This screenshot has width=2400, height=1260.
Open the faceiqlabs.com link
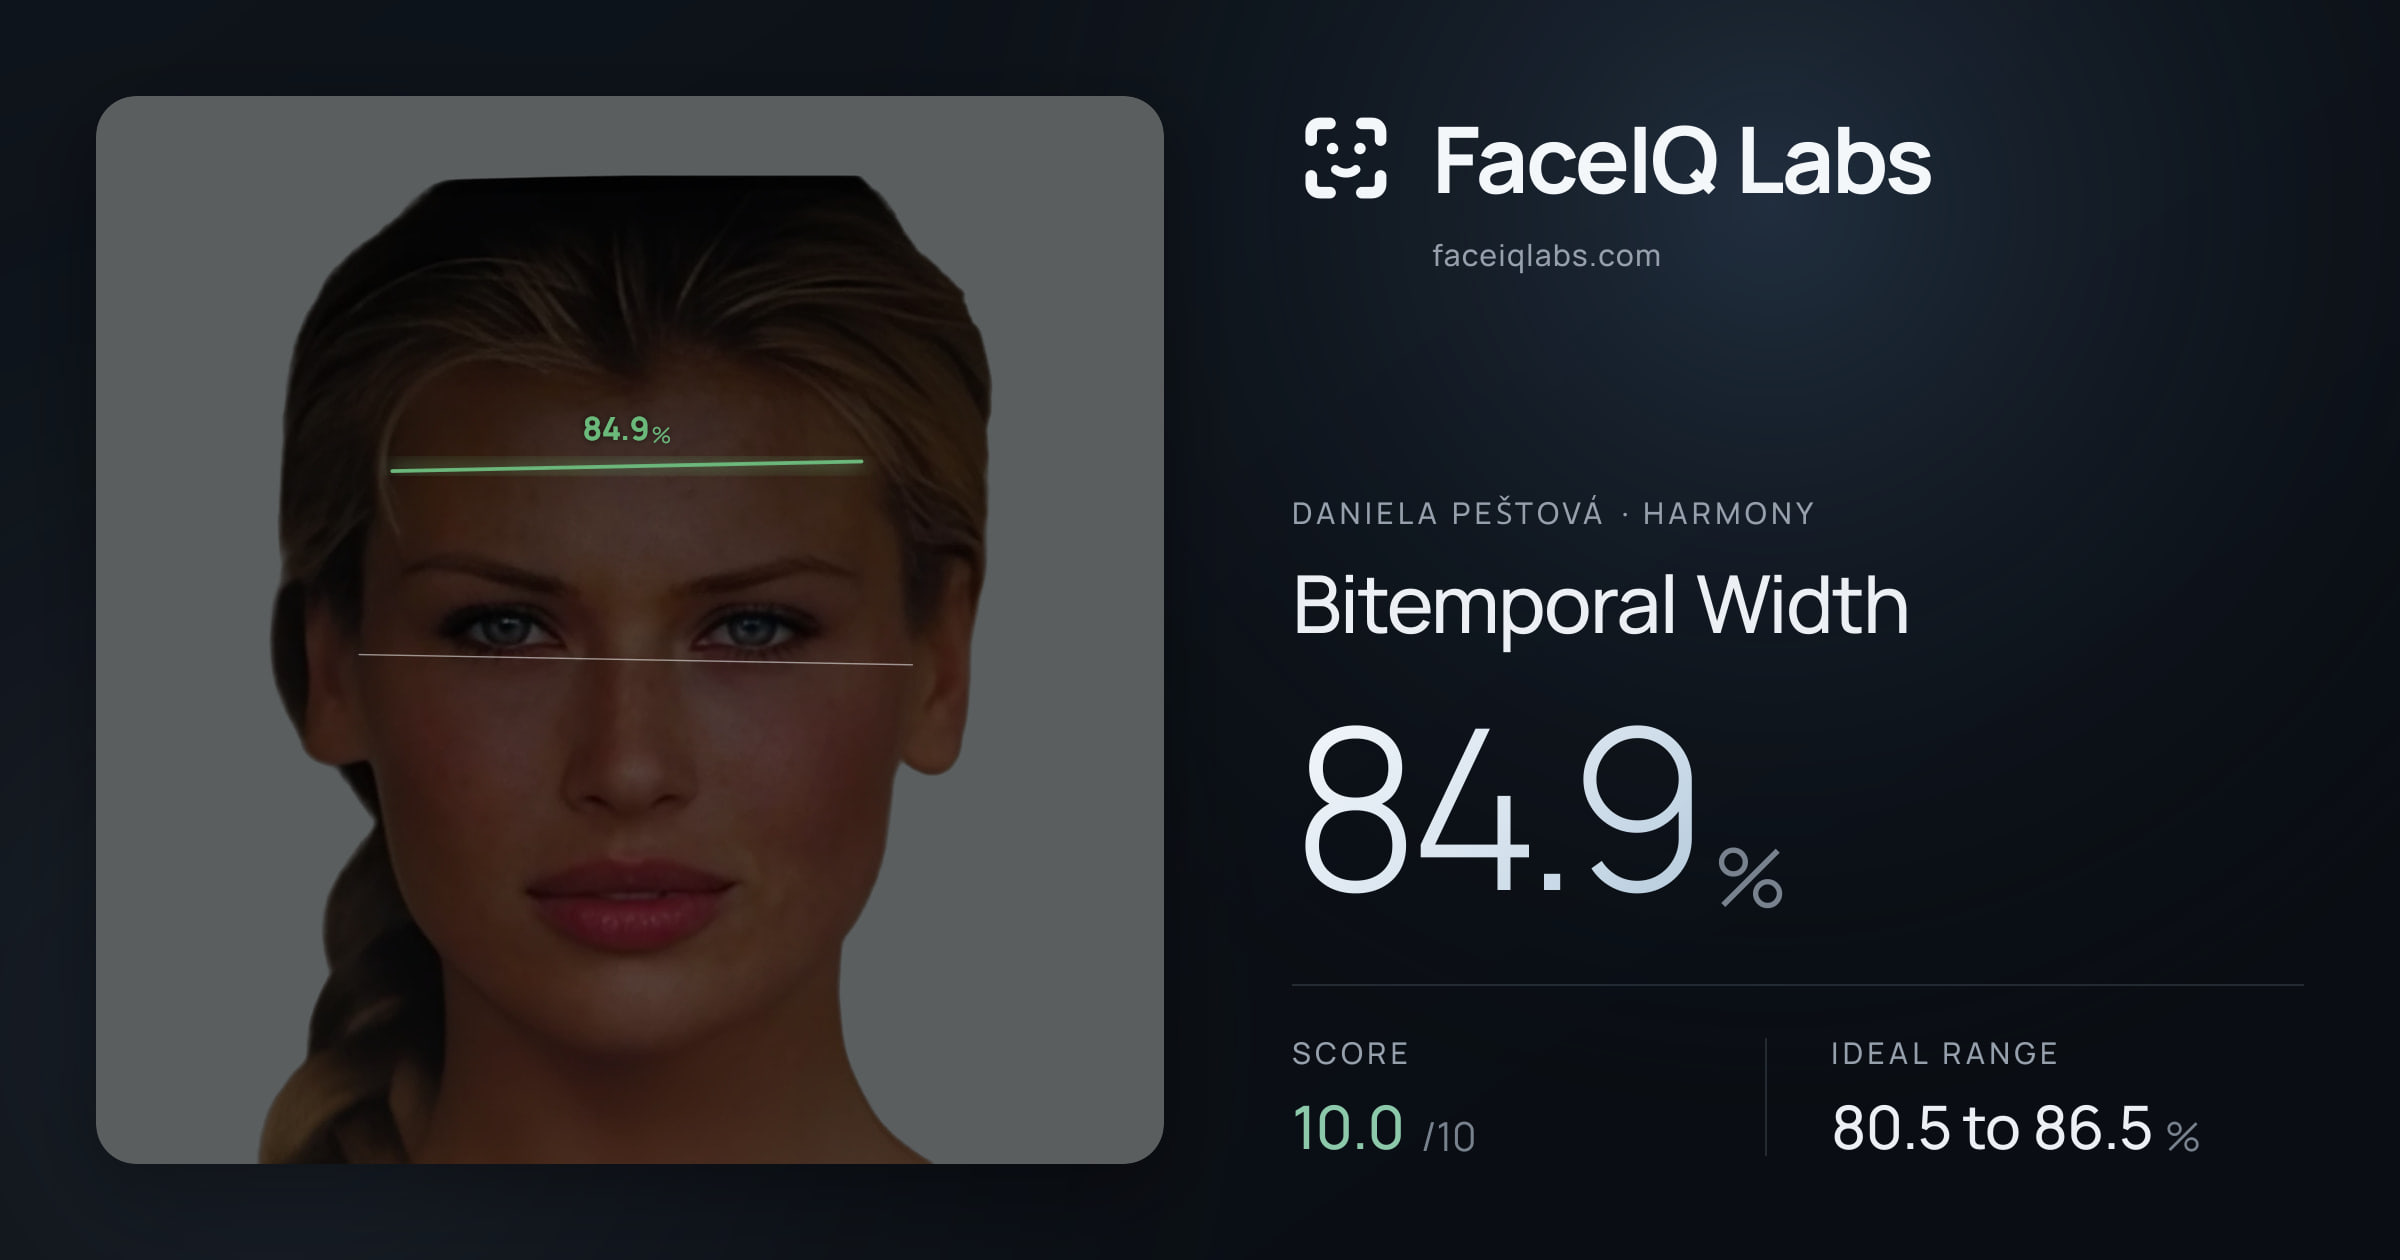pos(1546,256)
